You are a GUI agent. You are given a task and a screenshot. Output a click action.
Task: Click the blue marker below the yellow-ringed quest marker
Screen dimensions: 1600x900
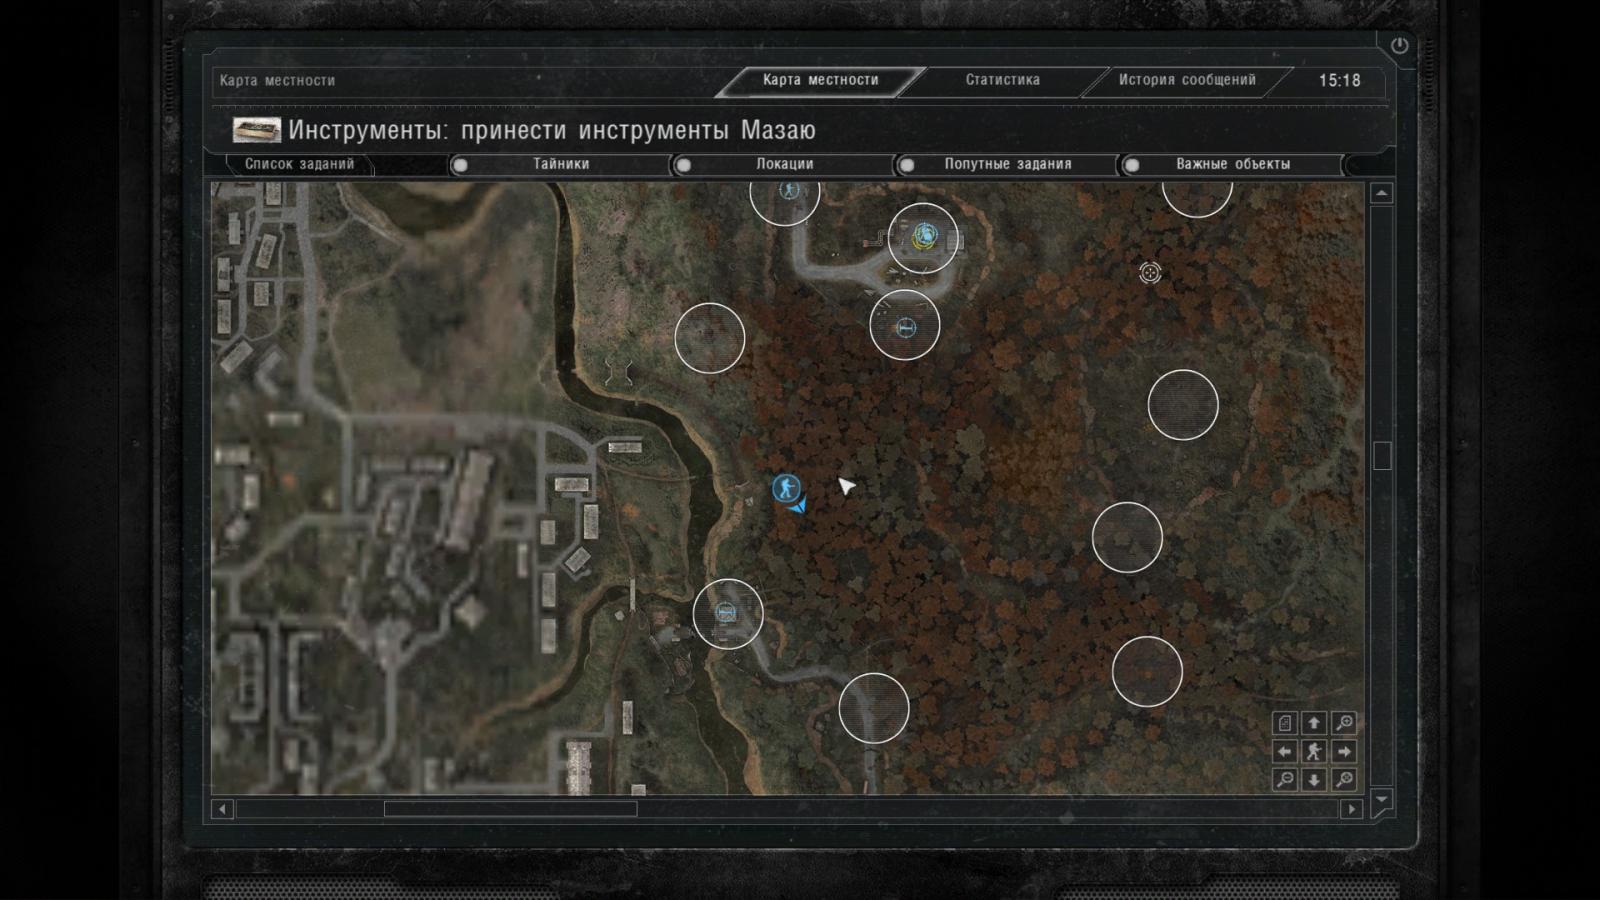905,326
